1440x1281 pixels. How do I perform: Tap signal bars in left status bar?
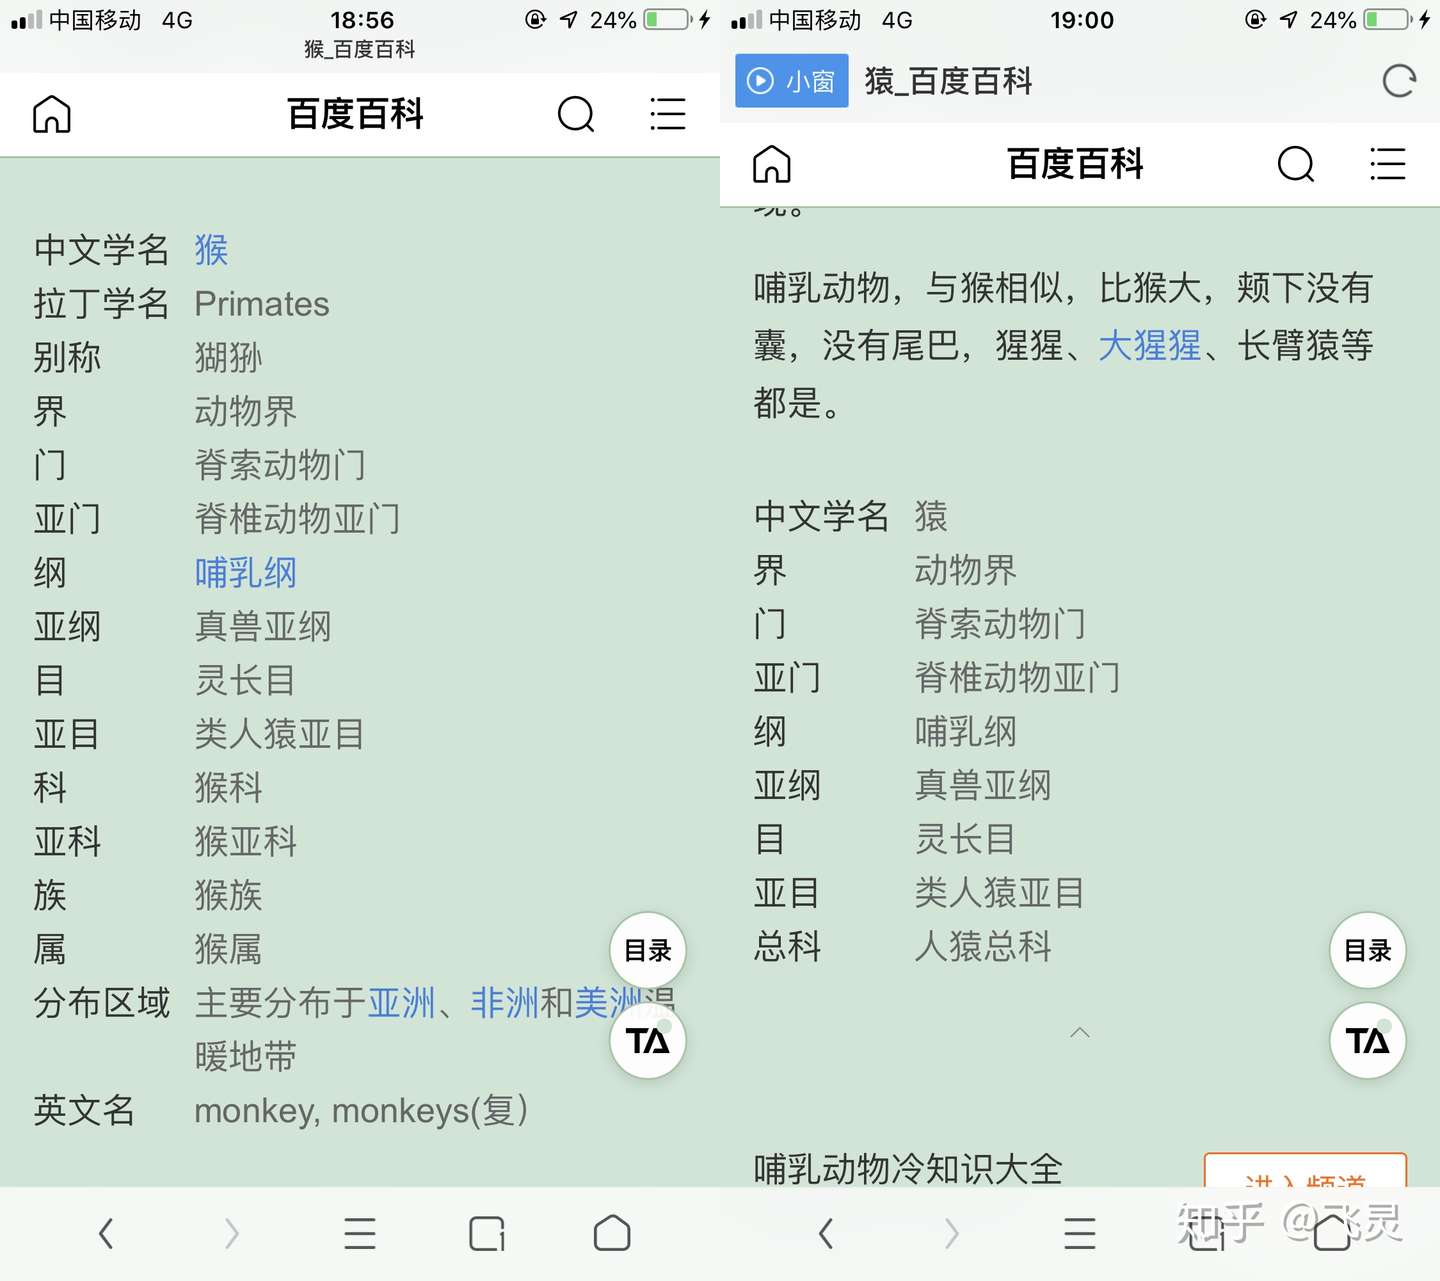pyautogui.click(x=26, y=19)
